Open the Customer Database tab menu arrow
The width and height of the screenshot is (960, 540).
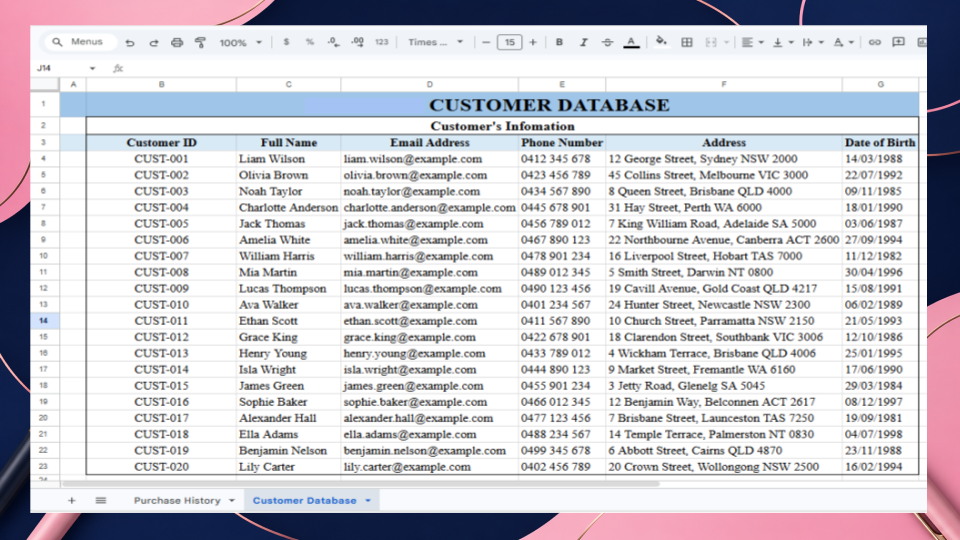coord(368,500)
